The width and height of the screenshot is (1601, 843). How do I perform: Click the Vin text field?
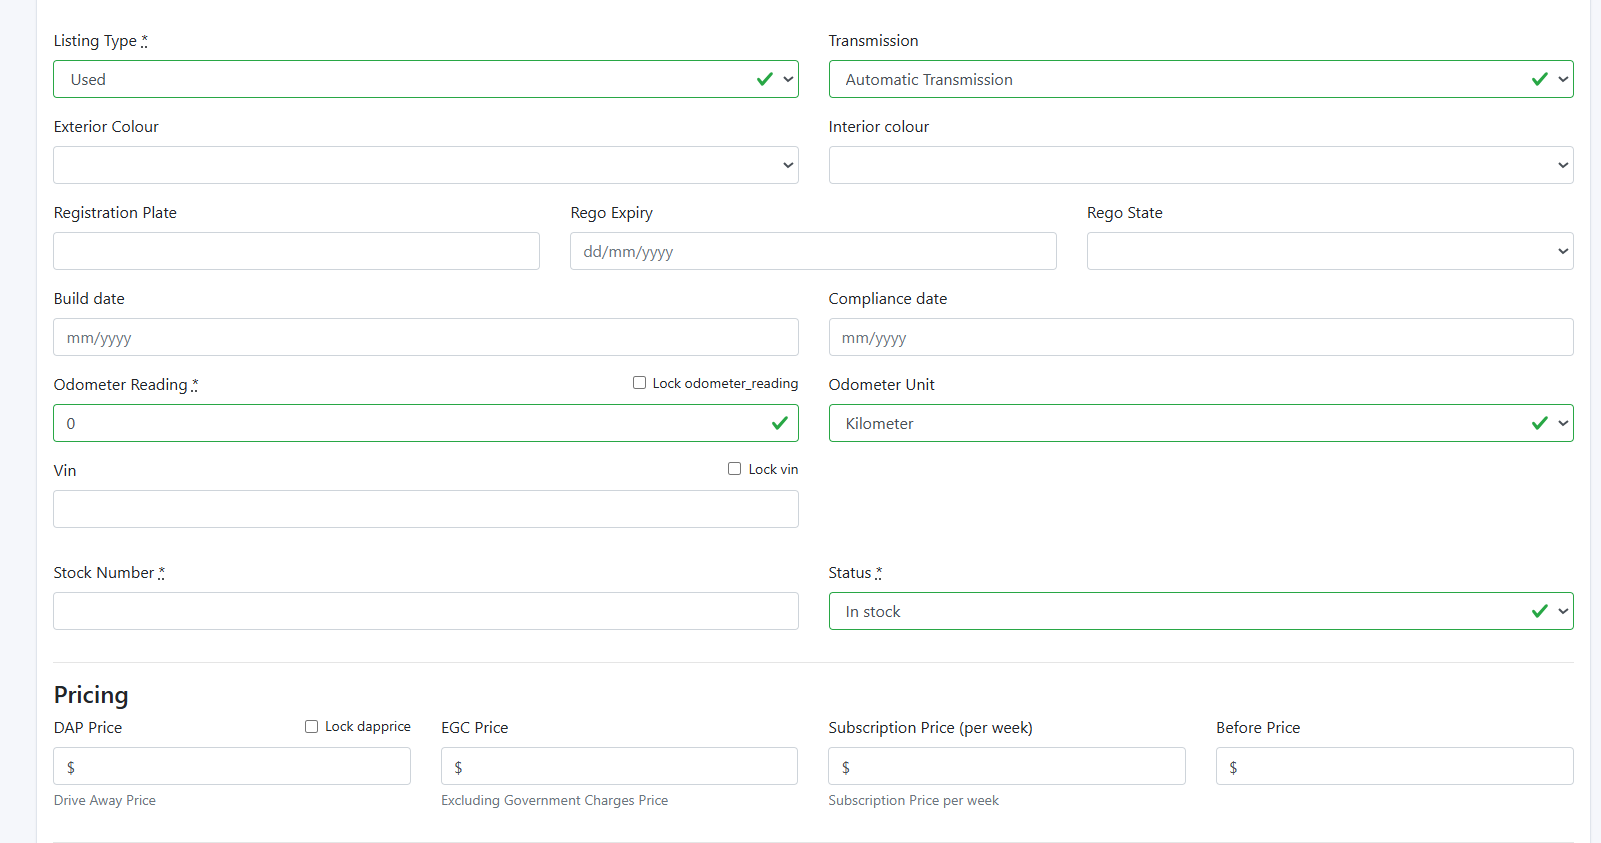425,509
